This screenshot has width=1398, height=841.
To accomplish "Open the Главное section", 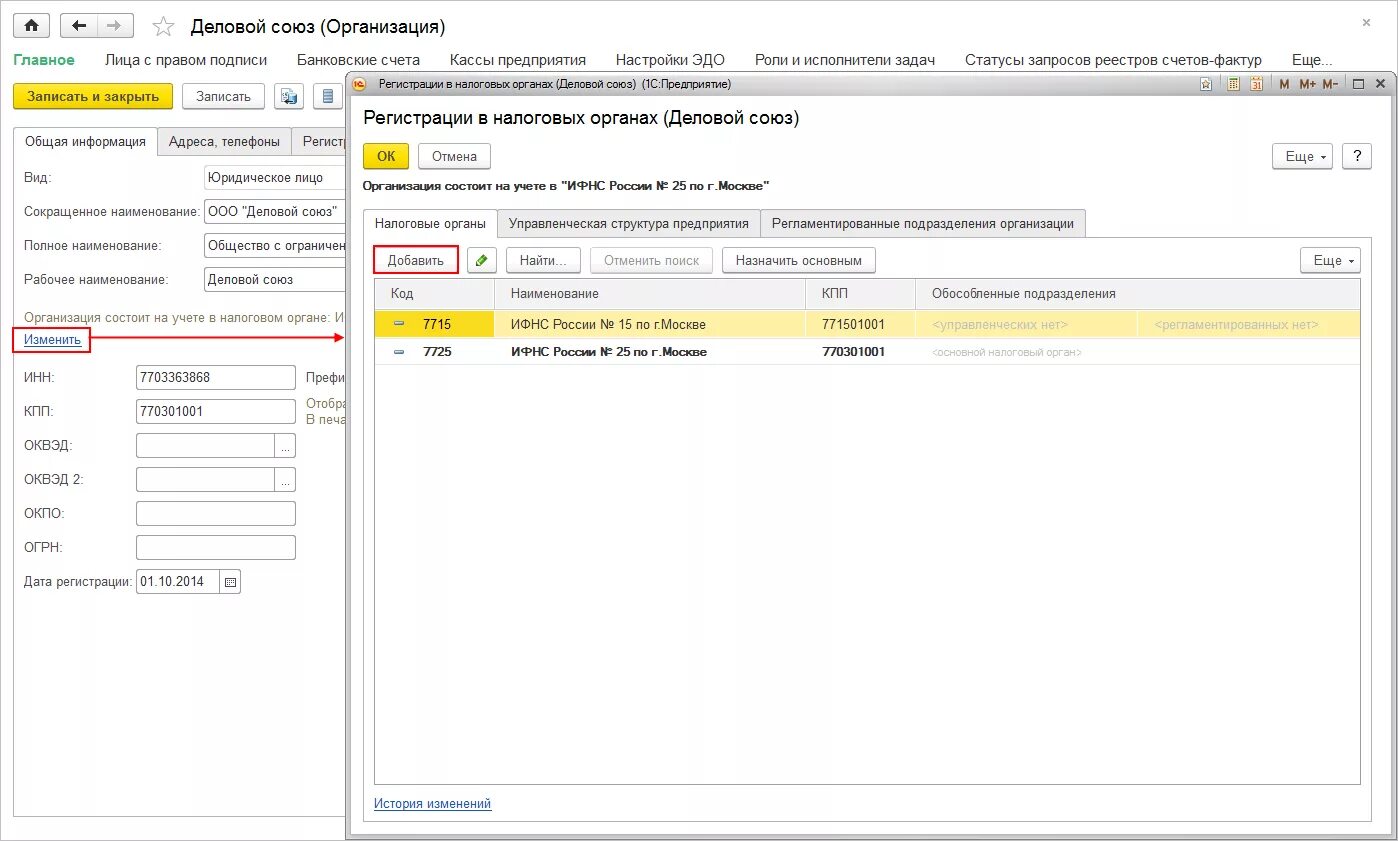I will 44,60.
